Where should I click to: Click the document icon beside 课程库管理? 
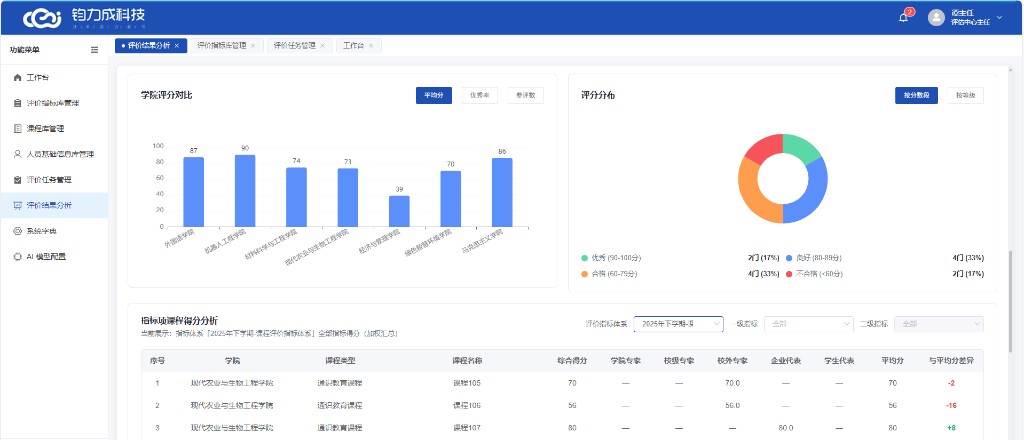tap(18, 129)
